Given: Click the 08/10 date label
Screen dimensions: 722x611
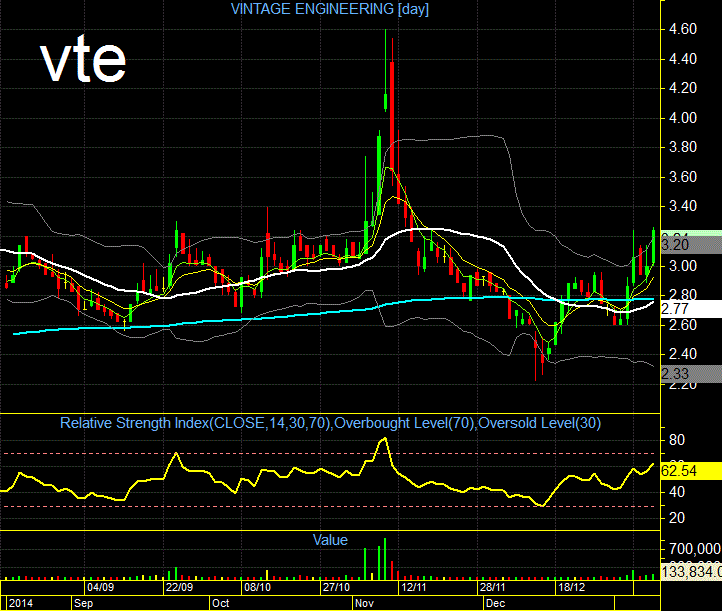Looking at the screenshot, I should 257,588.
